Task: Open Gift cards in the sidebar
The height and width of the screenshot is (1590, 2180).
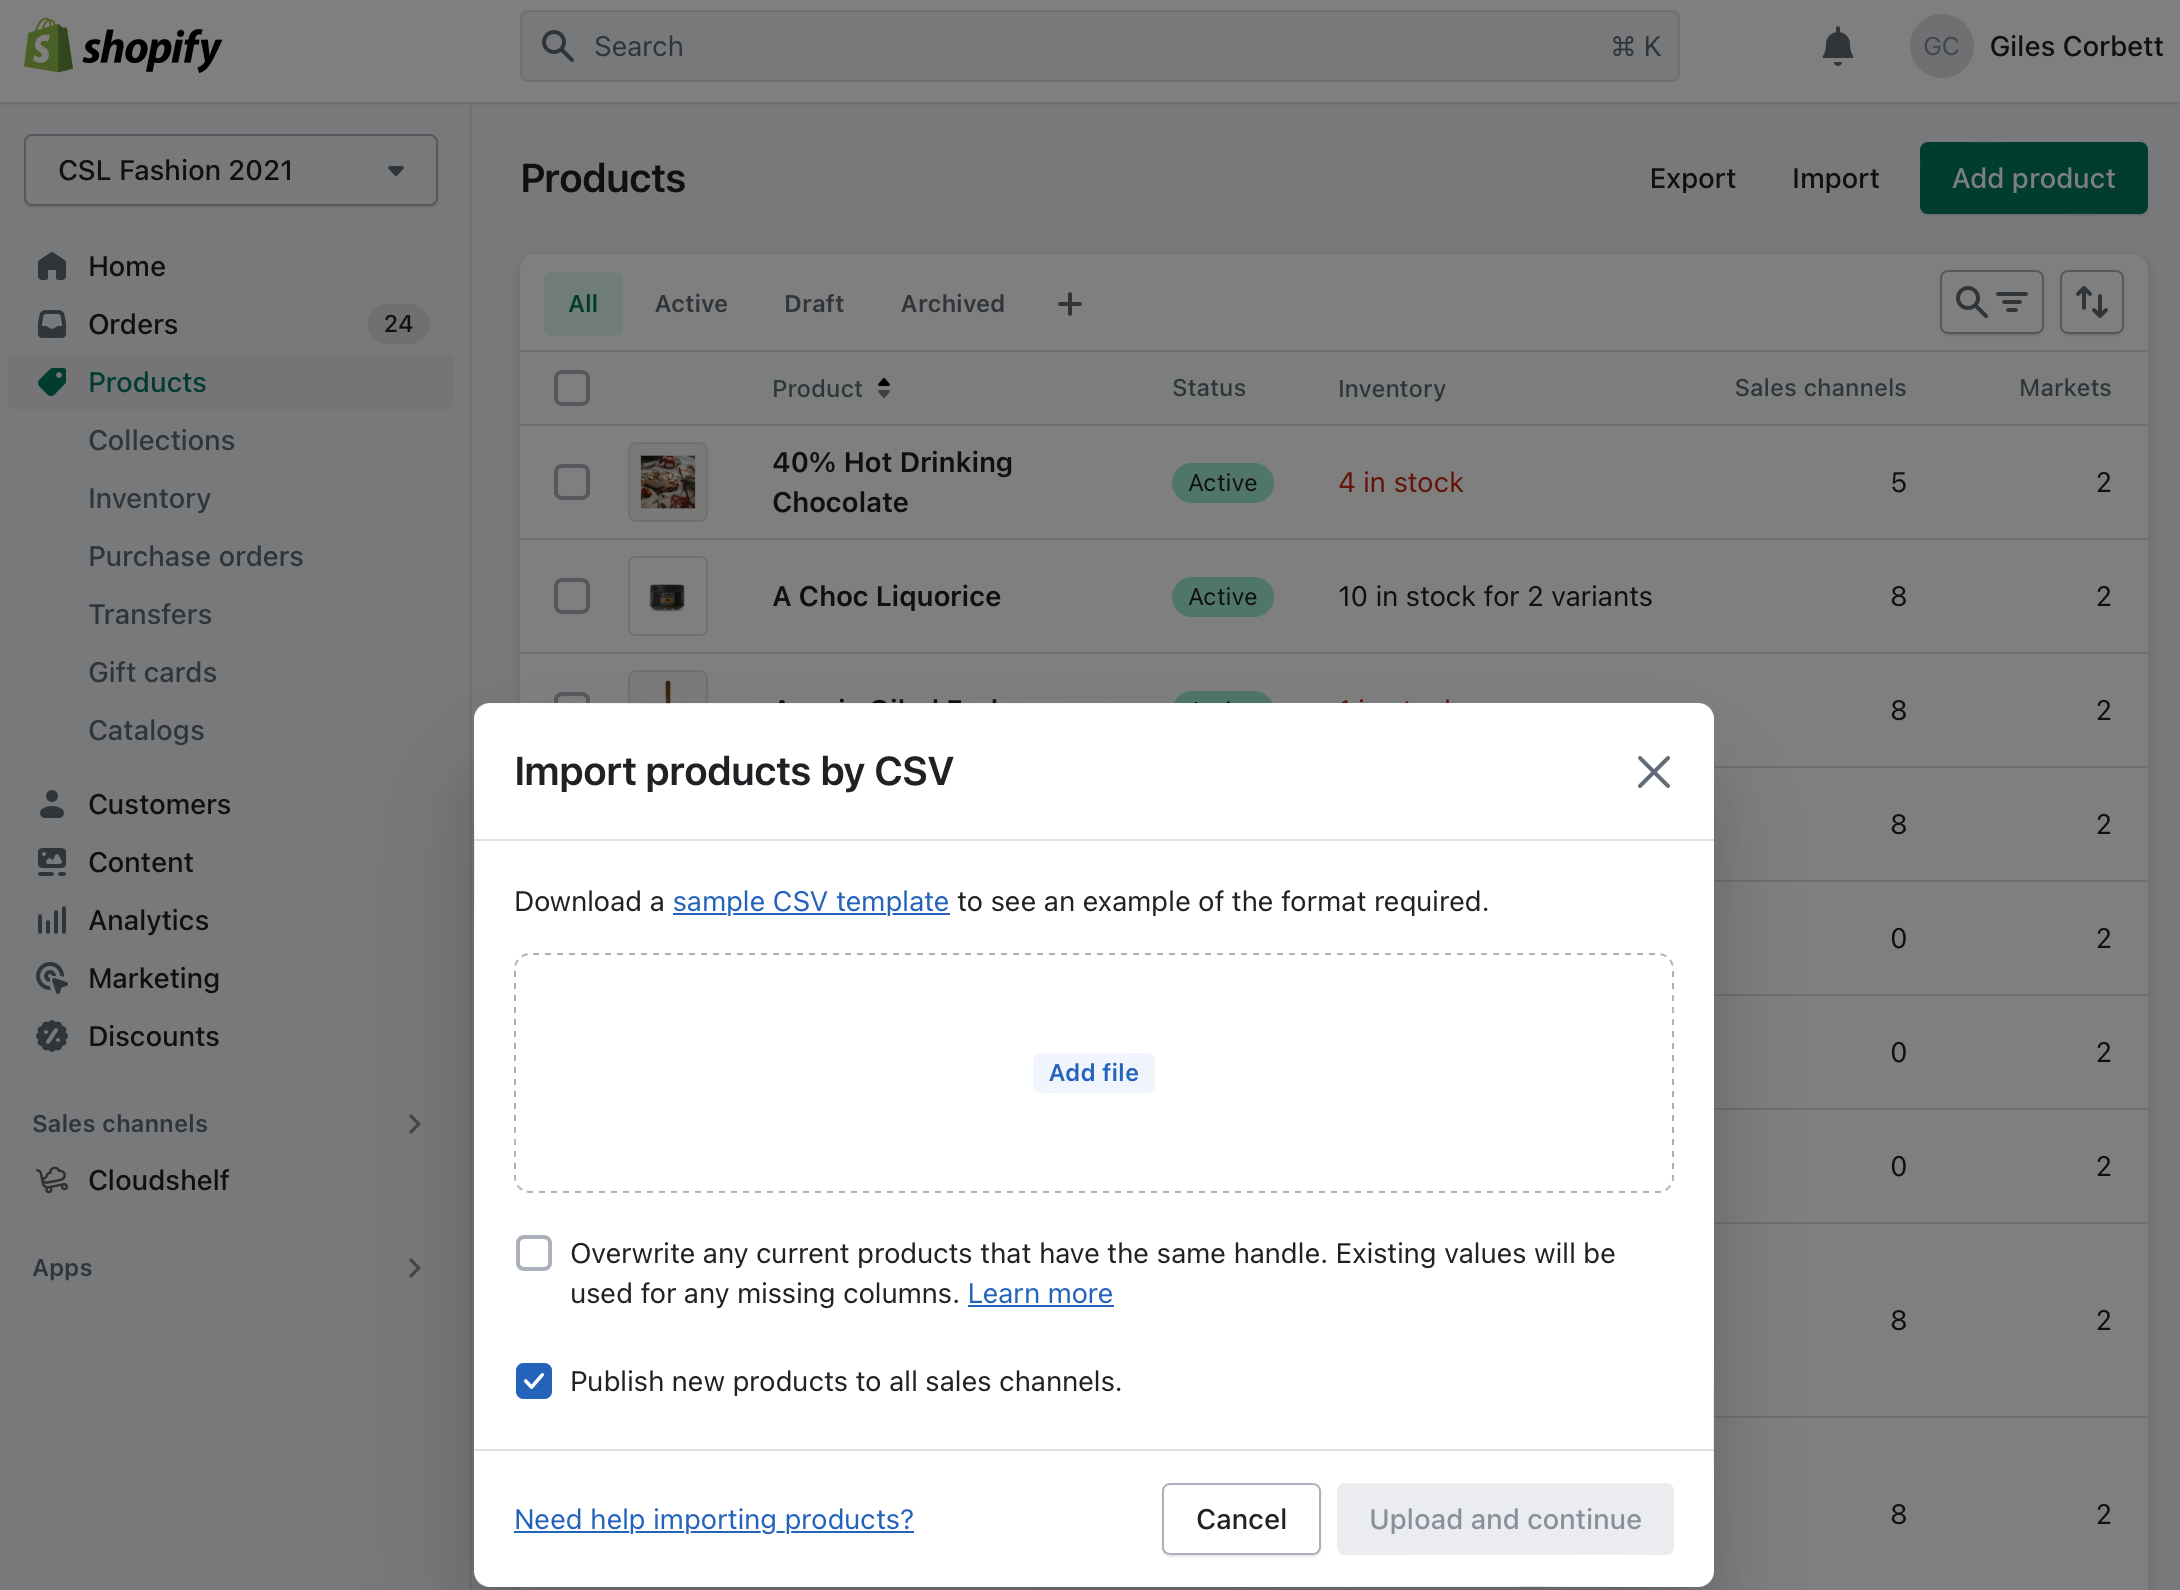Action: 152,672
